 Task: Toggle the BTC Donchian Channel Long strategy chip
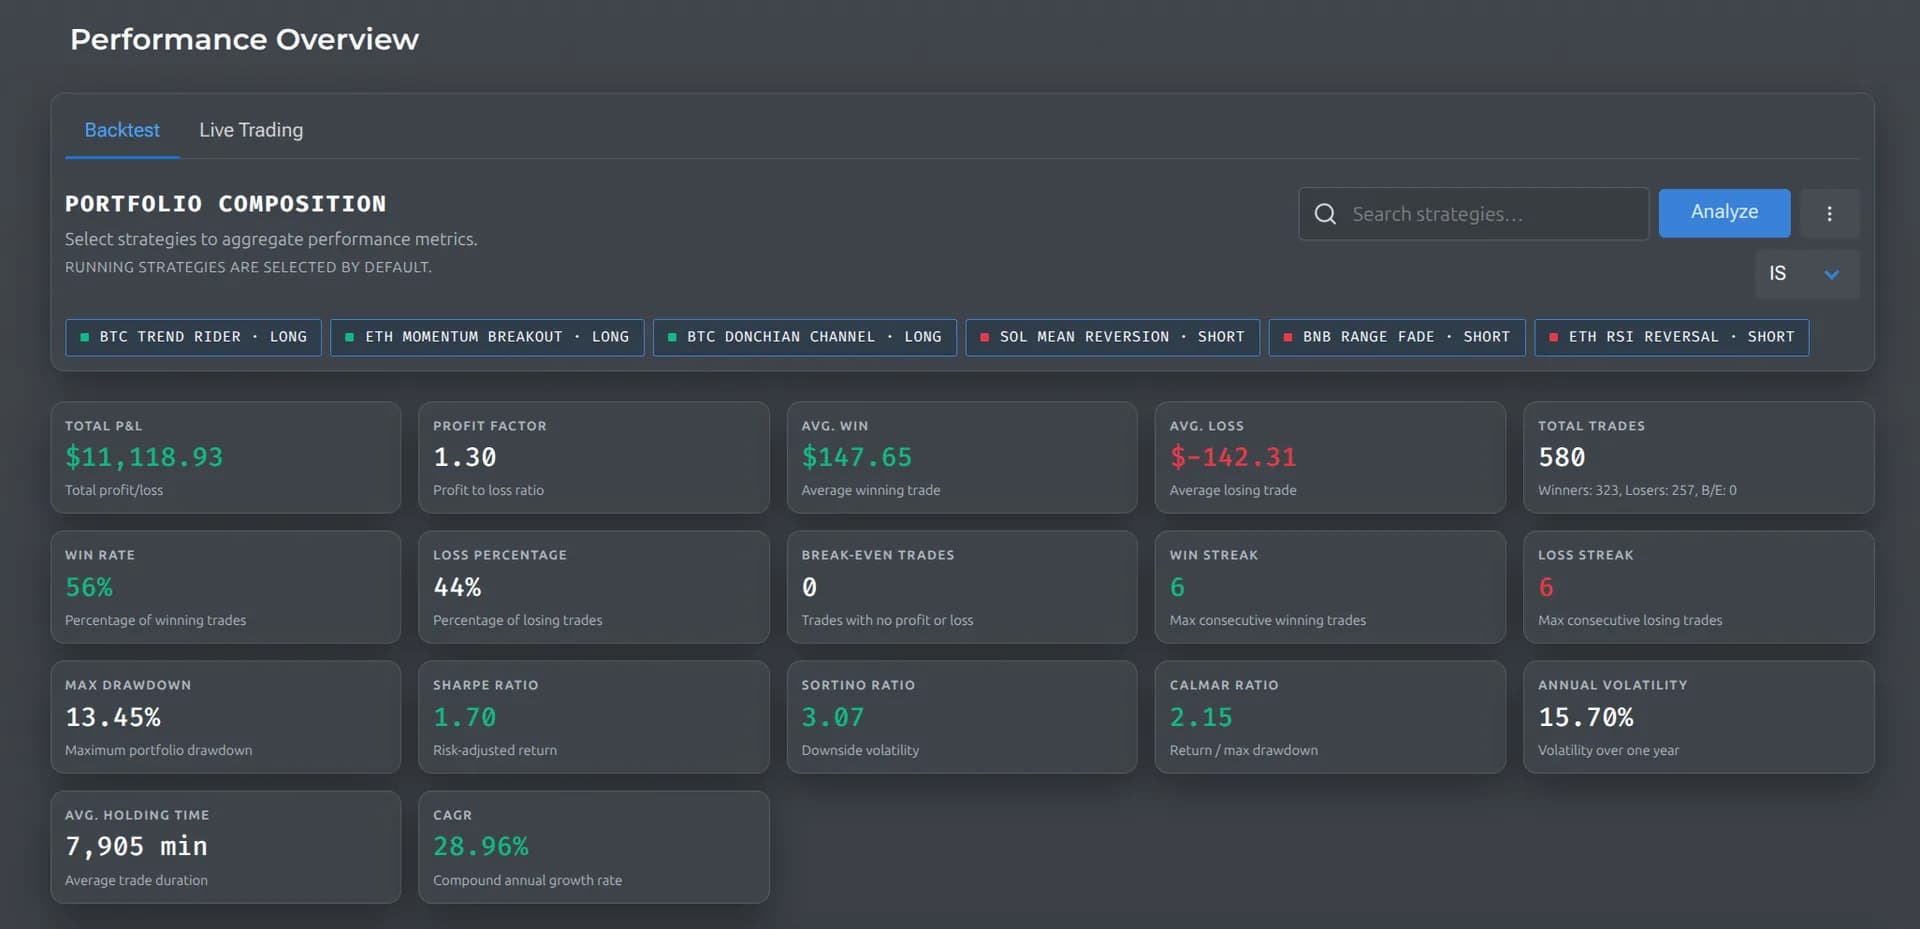coord(804,337)
